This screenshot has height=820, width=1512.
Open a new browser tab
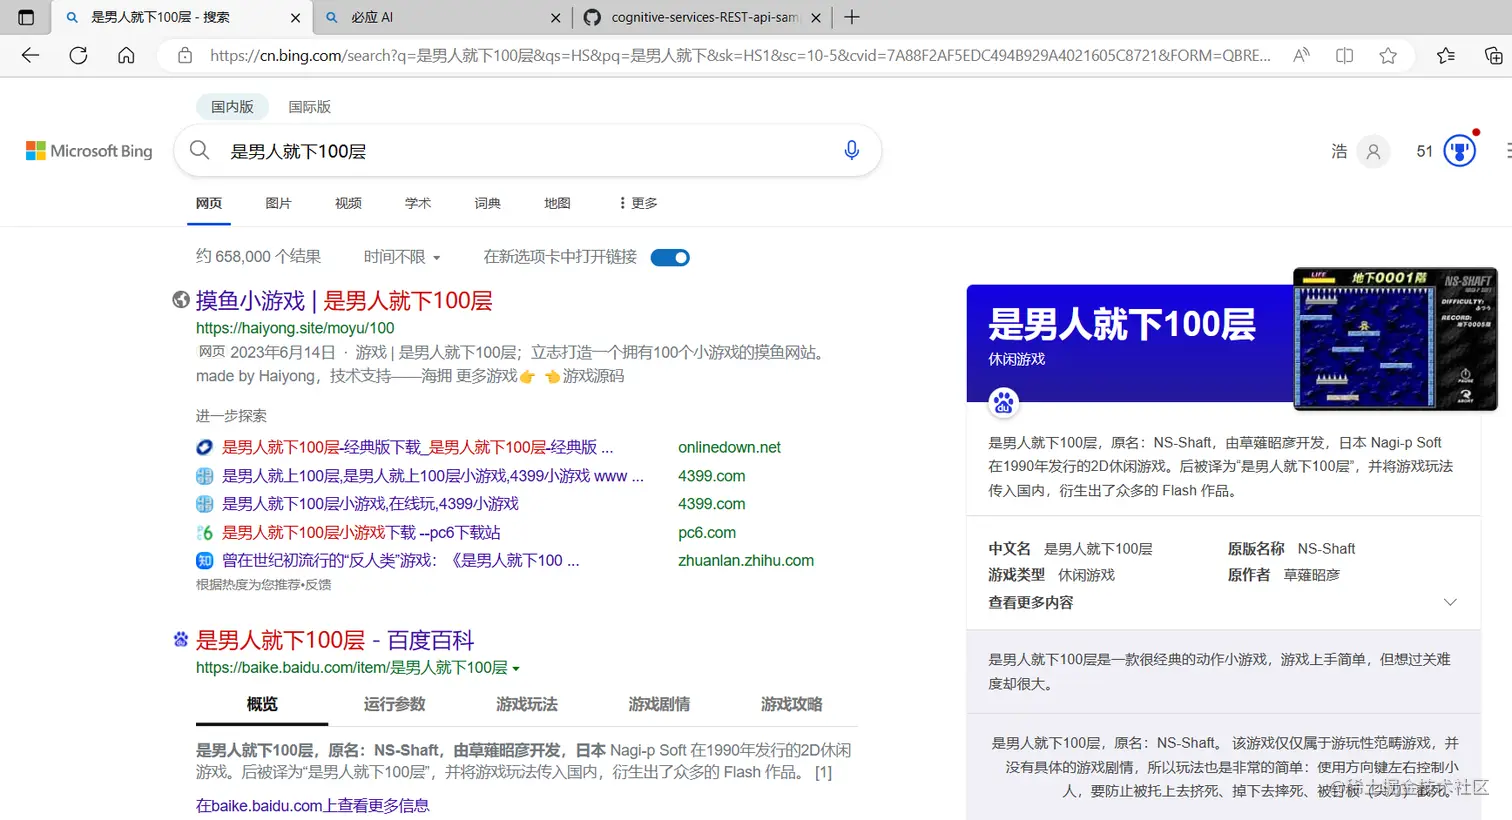(852, 17)
